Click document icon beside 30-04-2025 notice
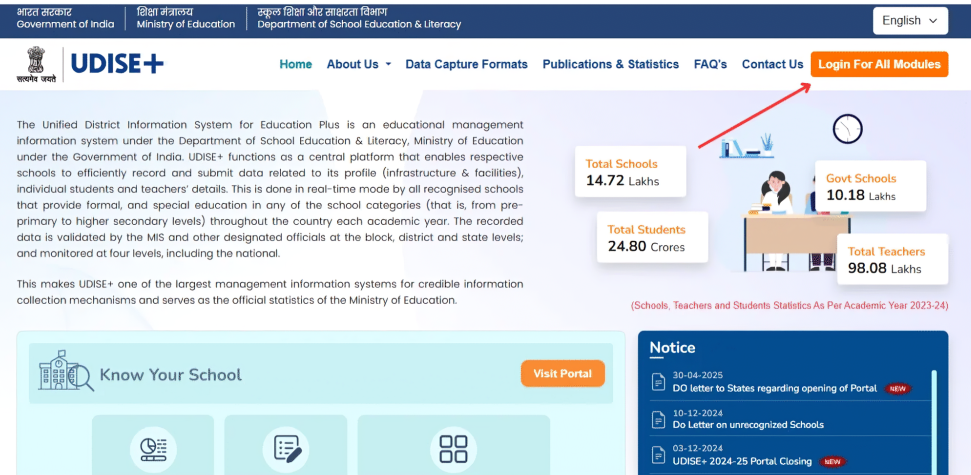The width and height of the screenshot is (971, 475). click(x=658, y=382)
